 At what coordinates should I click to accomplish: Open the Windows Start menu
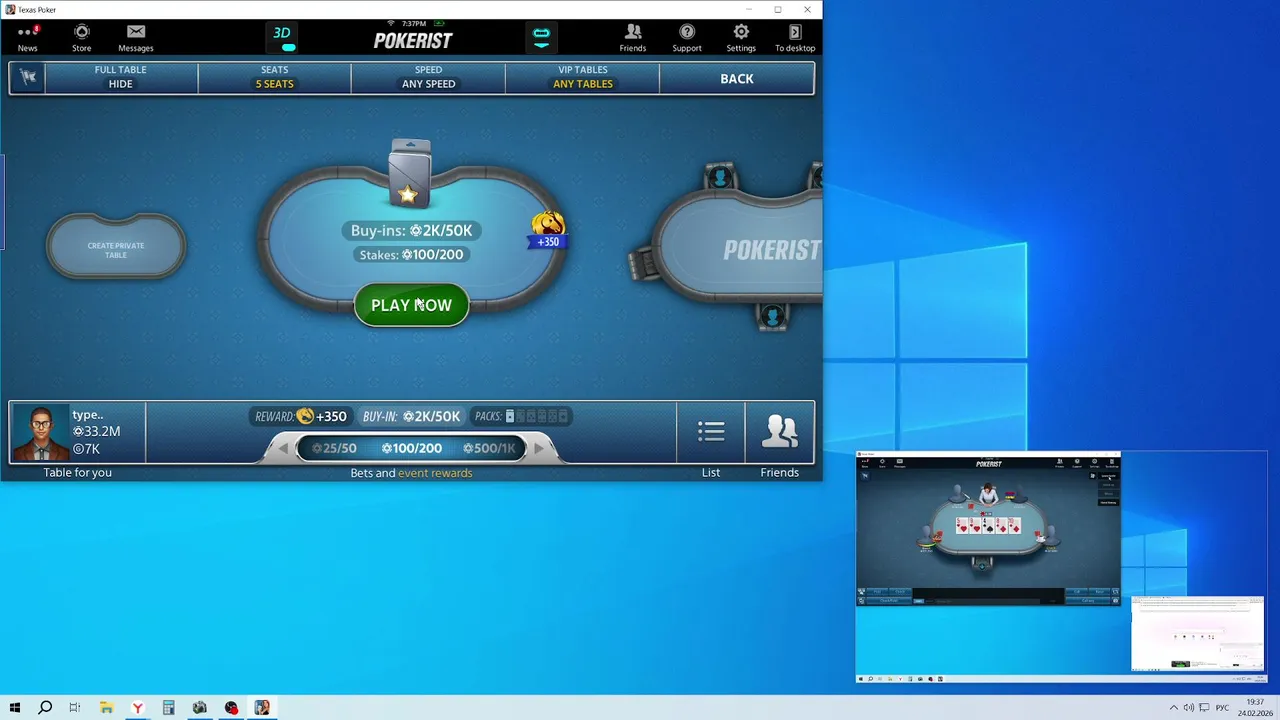coord(15,708)
